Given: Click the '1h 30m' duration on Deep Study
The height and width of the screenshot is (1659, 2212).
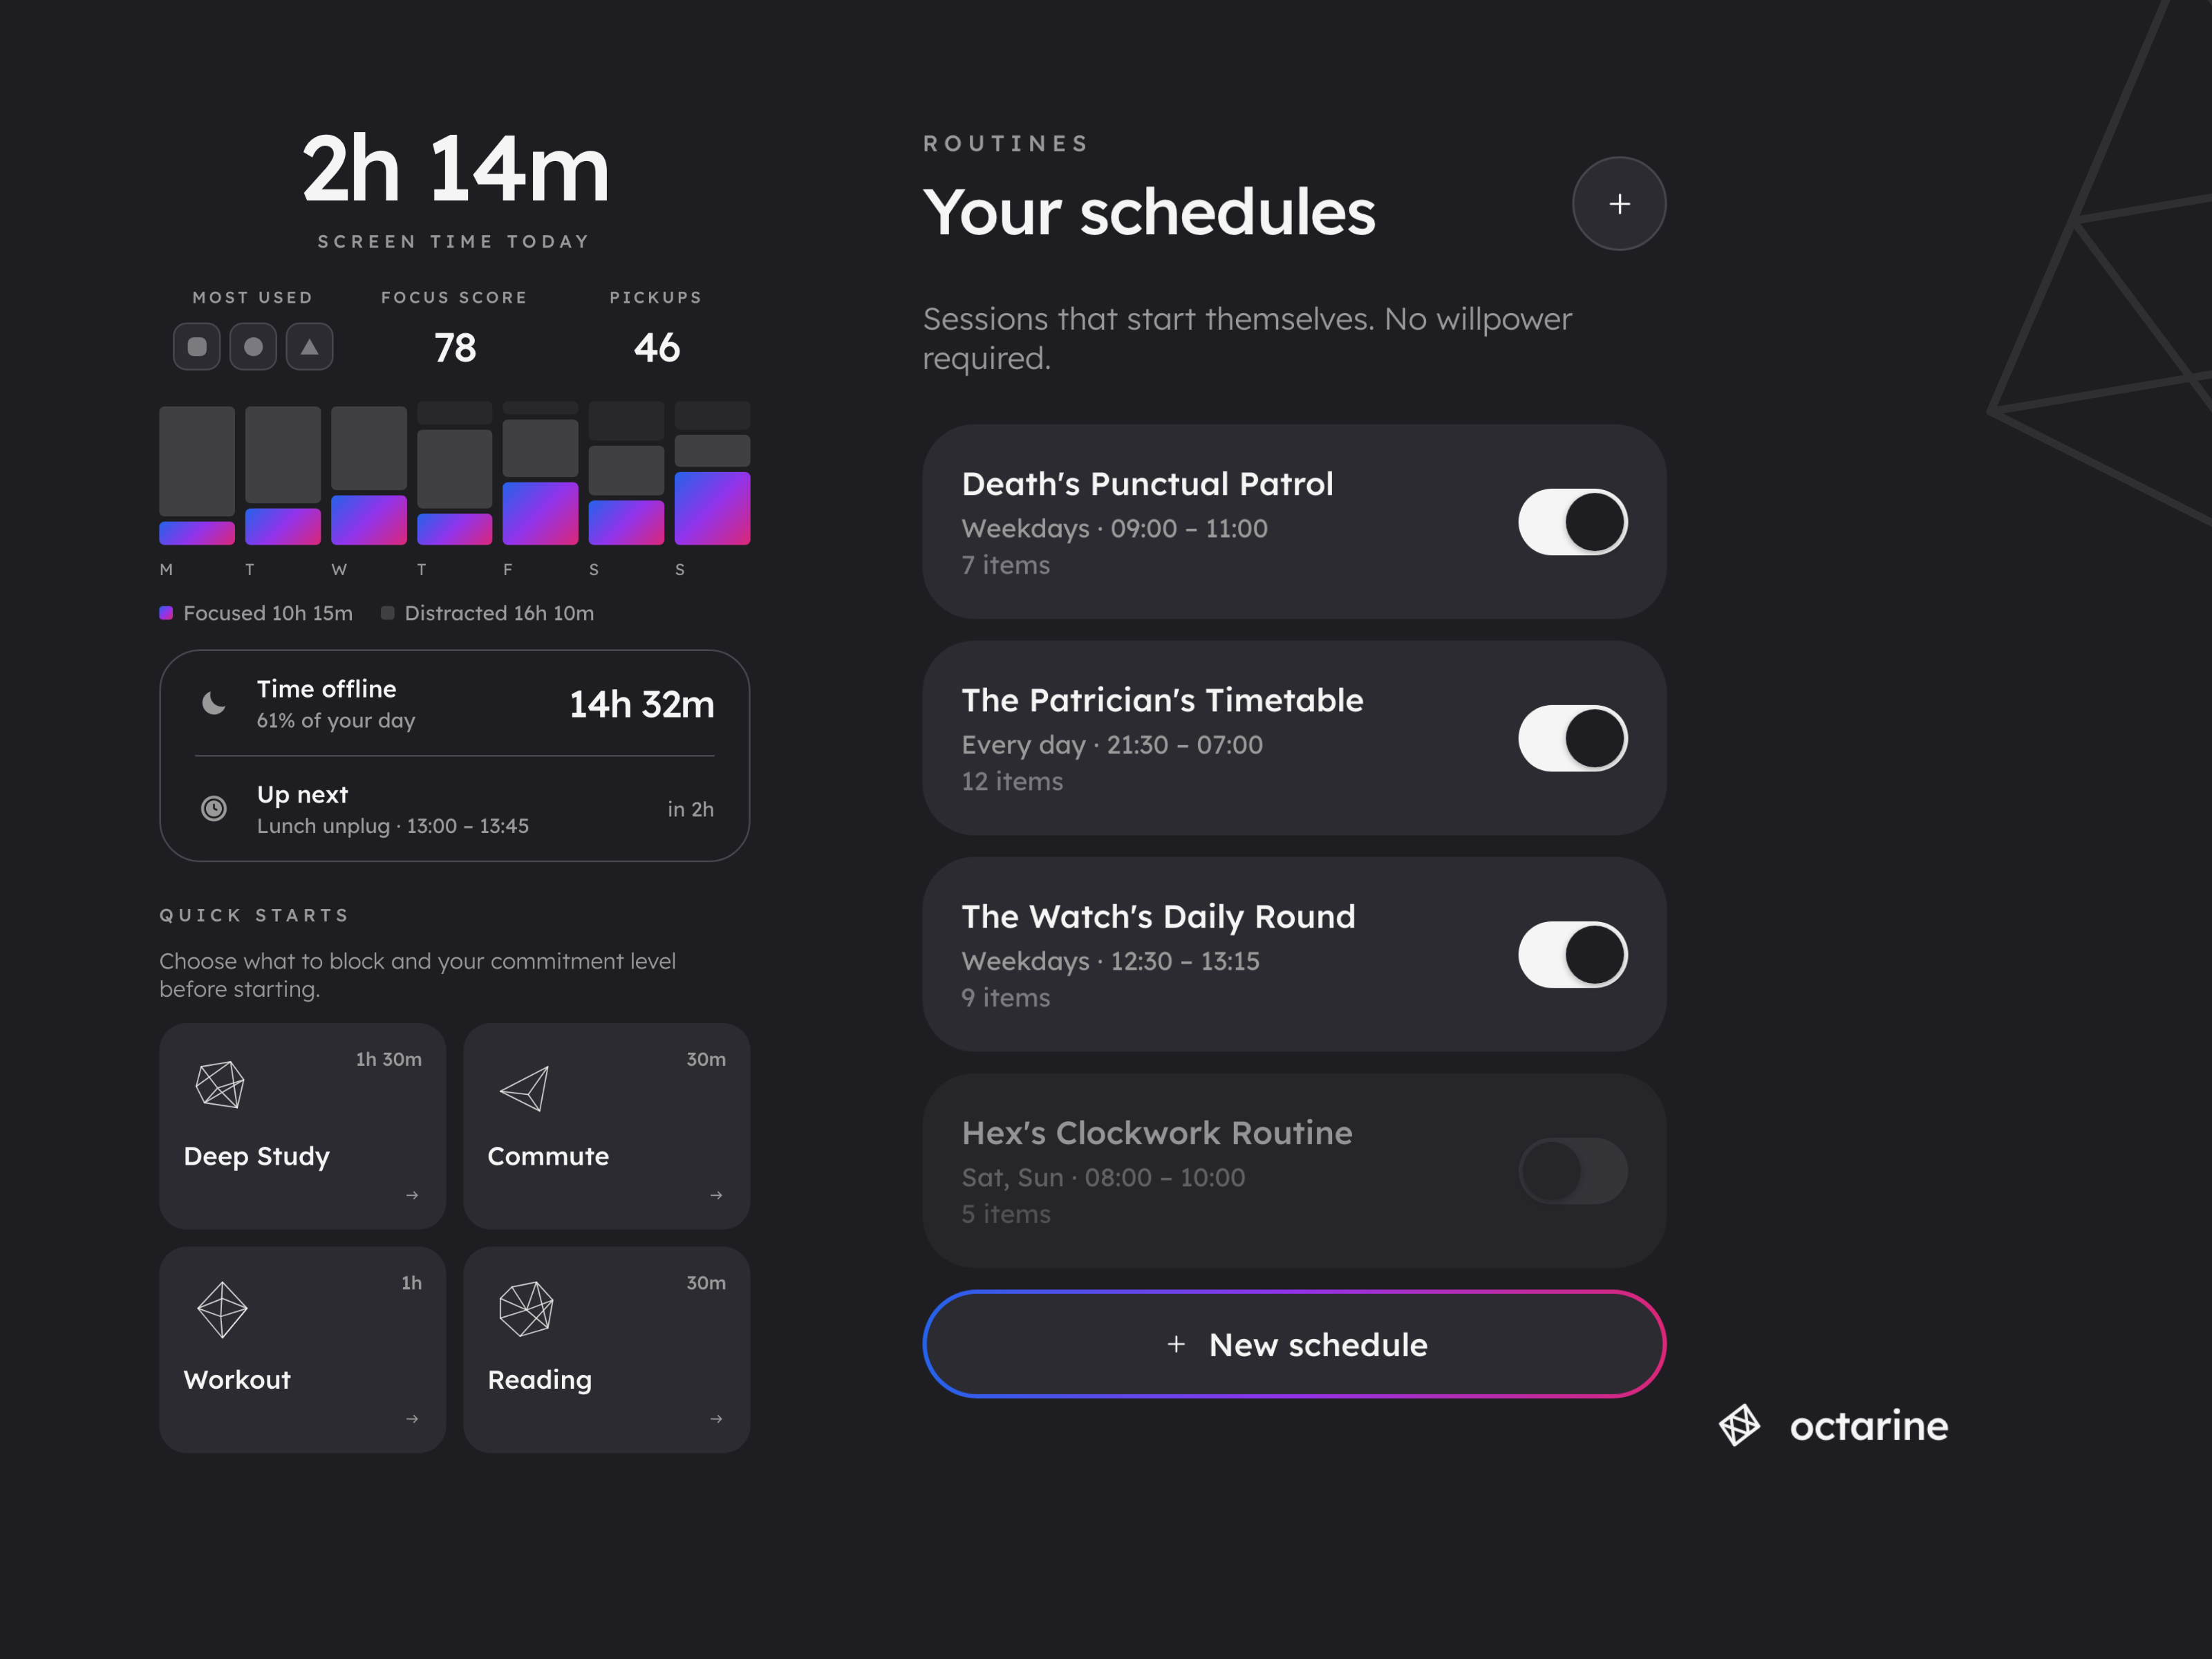Looking at the screenshot, I should coord(389,1059).
